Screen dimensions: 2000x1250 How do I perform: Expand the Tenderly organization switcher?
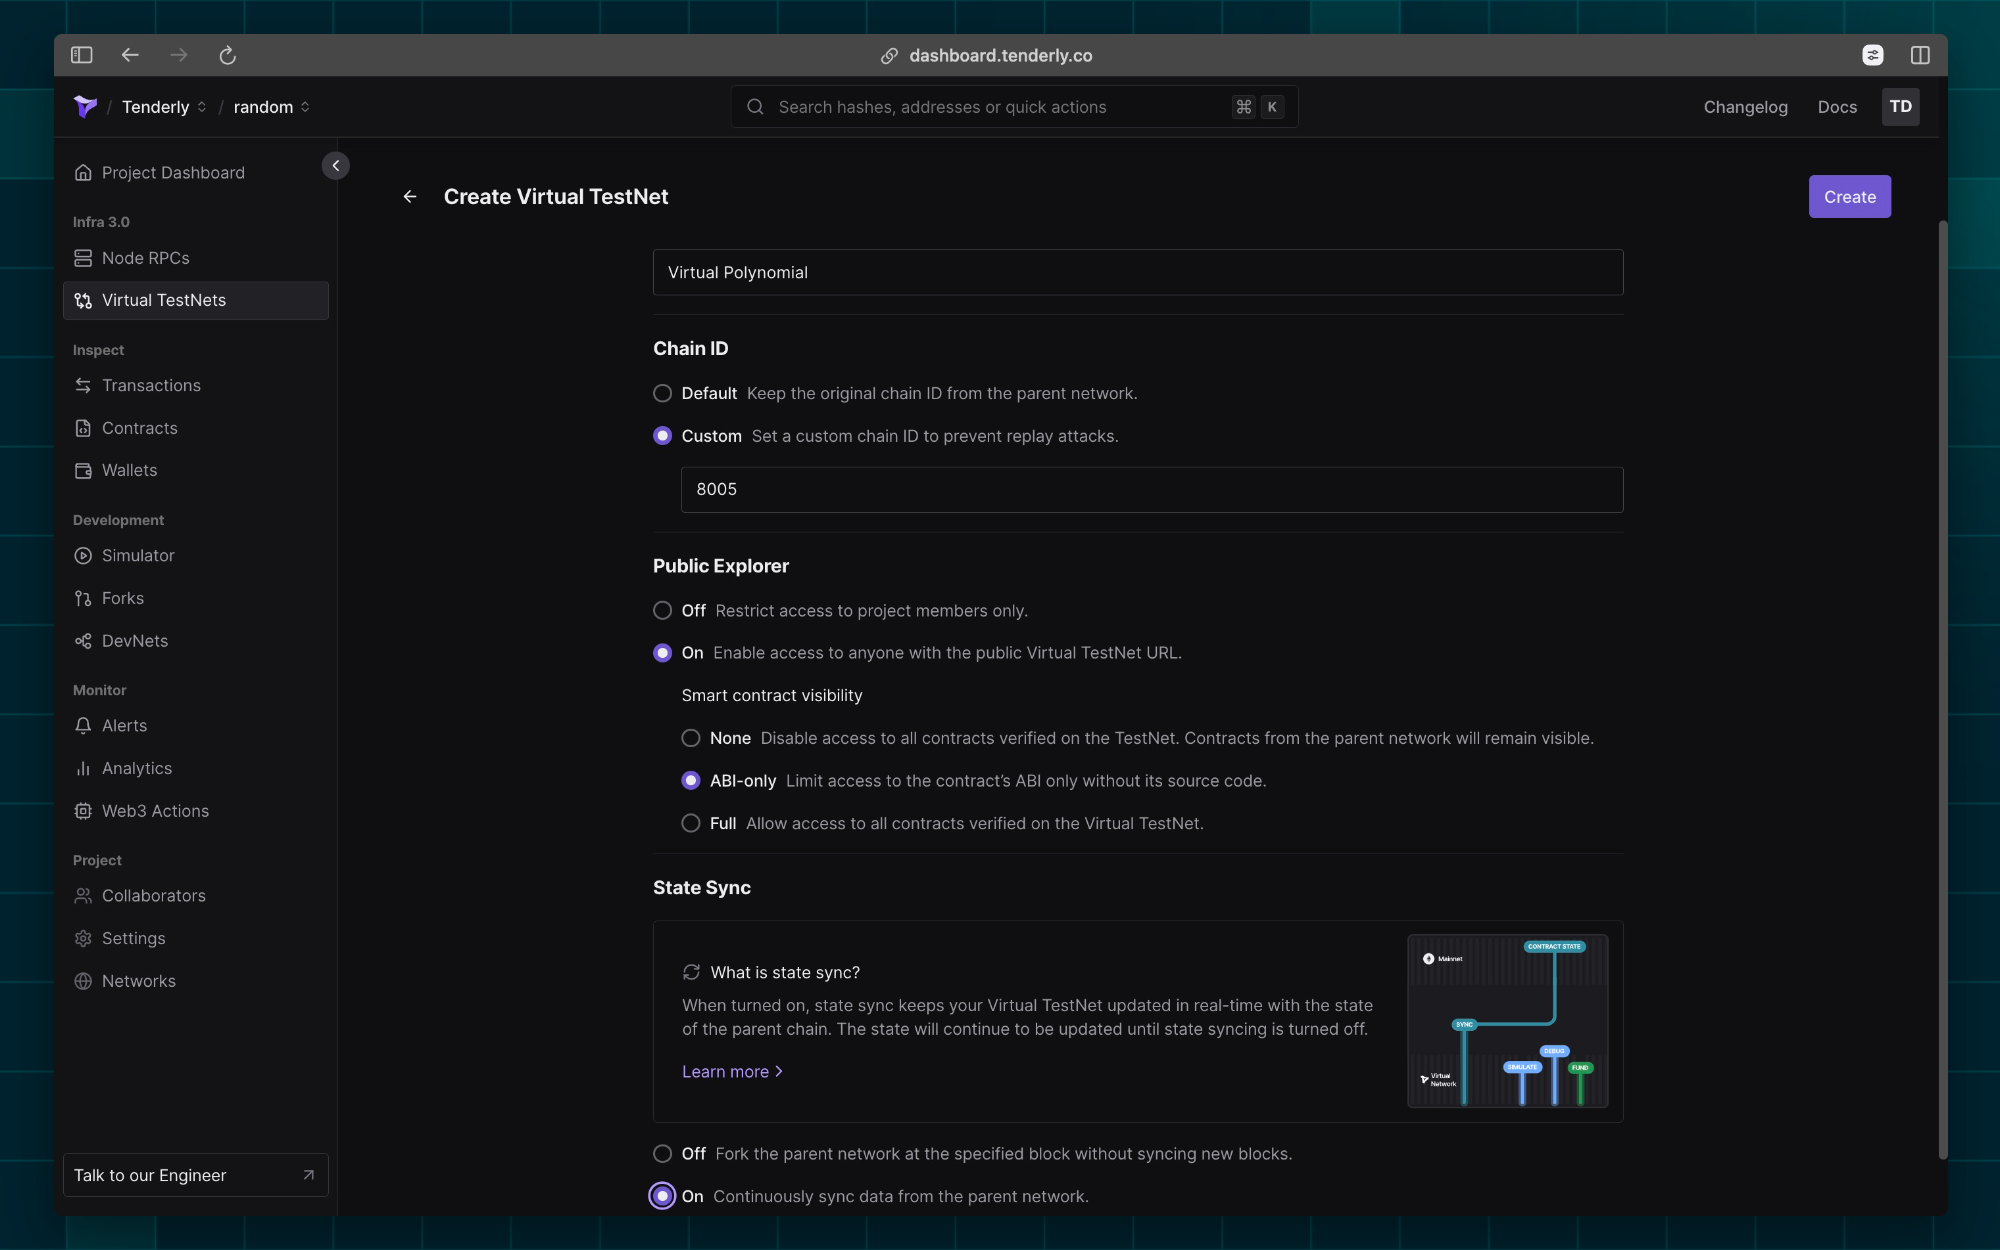[x=165, y=107]
